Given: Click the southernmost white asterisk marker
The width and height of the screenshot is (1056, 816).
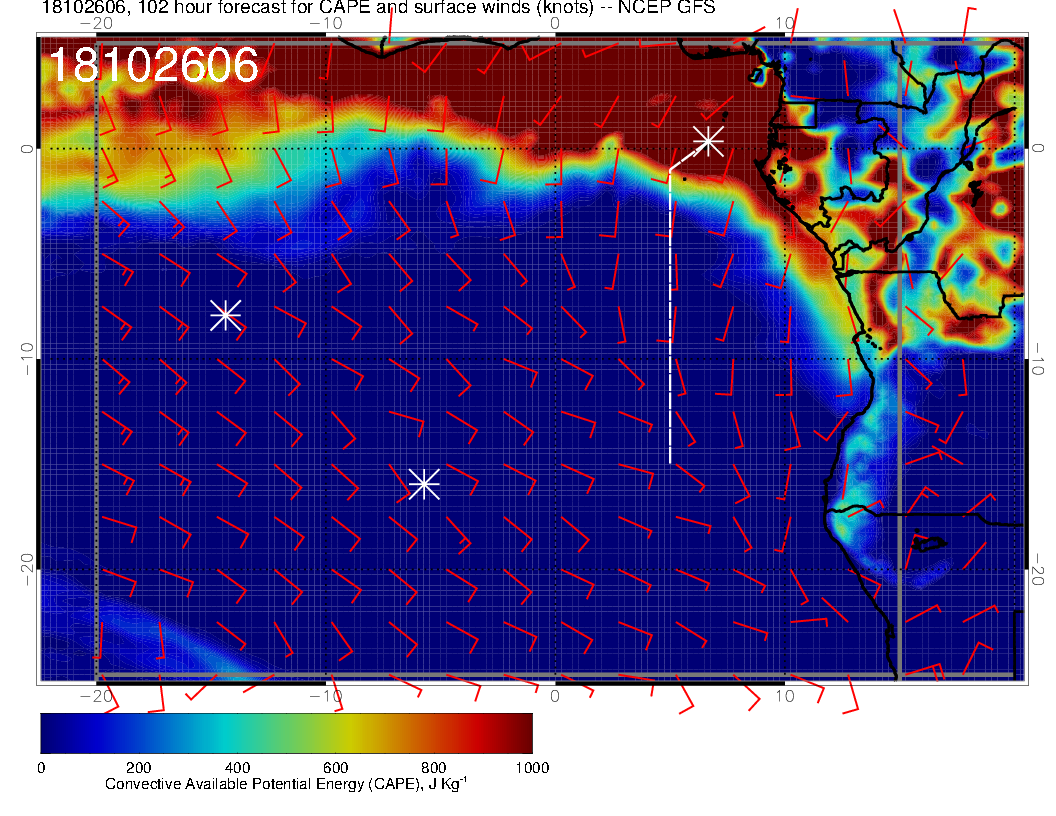Looking at the screenshot, I should [424, 484].
